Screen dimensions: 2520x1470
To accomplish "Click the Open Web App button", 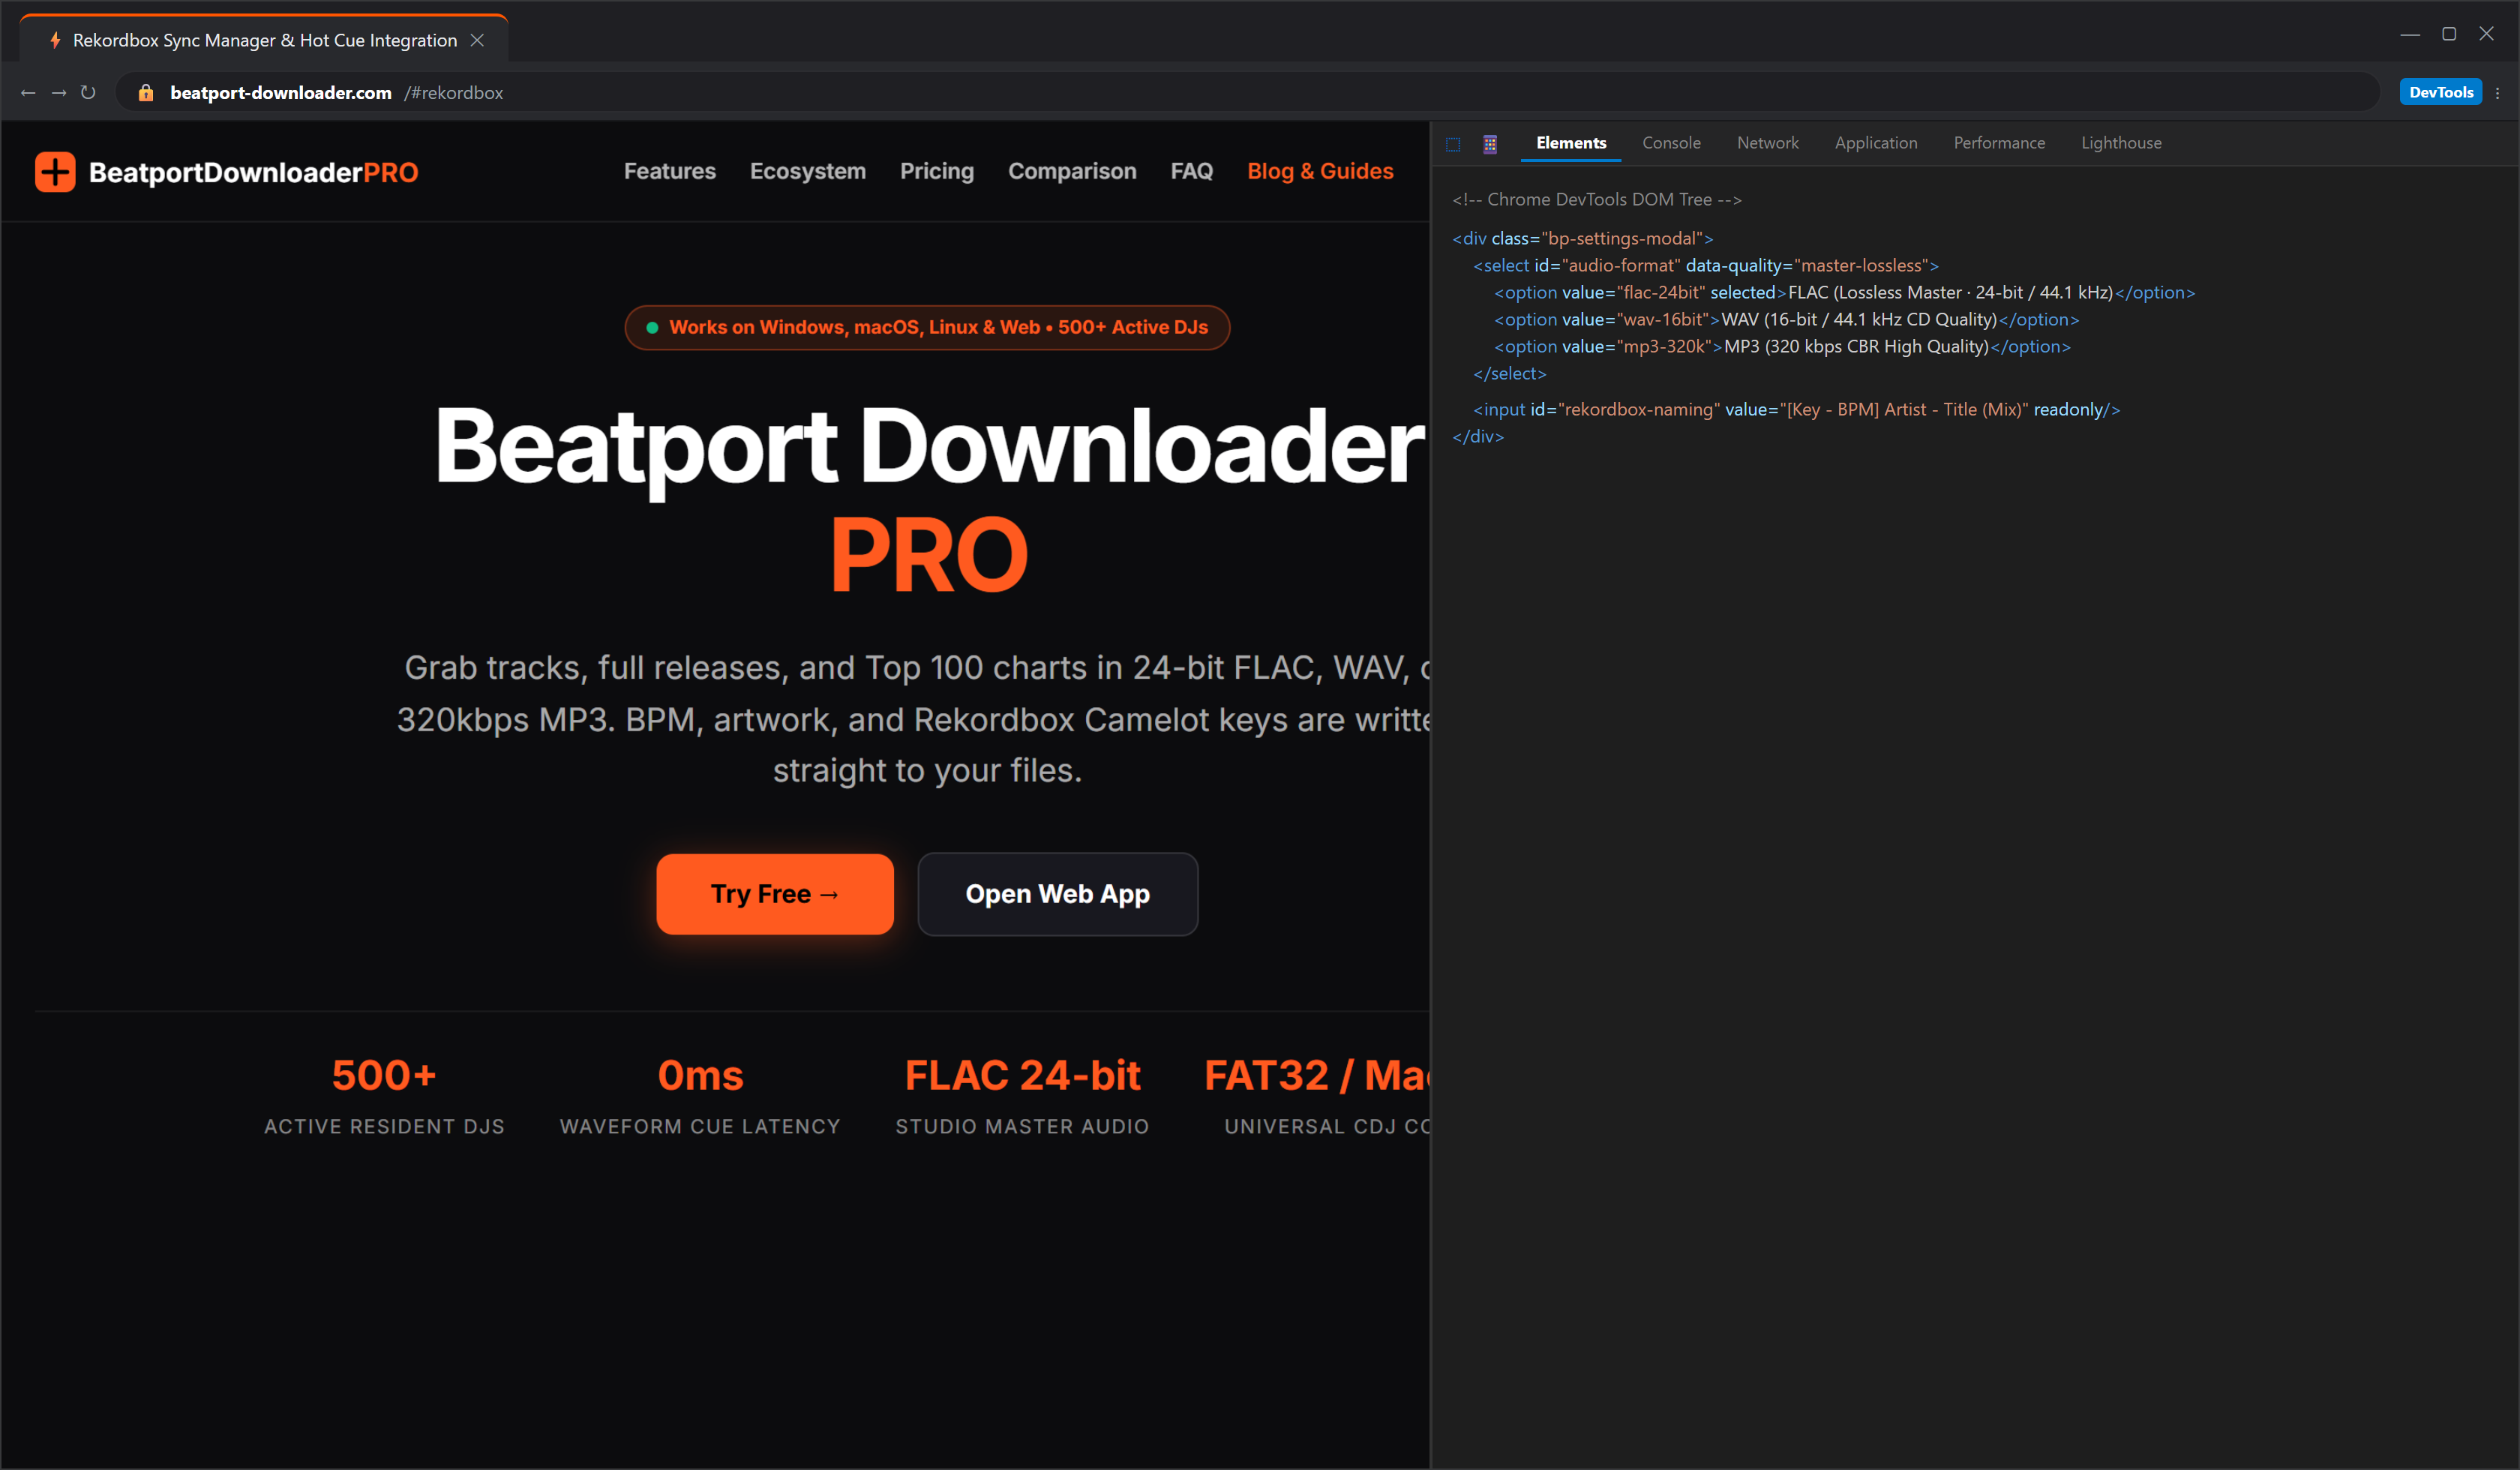I will click(x=1057, y=894).
